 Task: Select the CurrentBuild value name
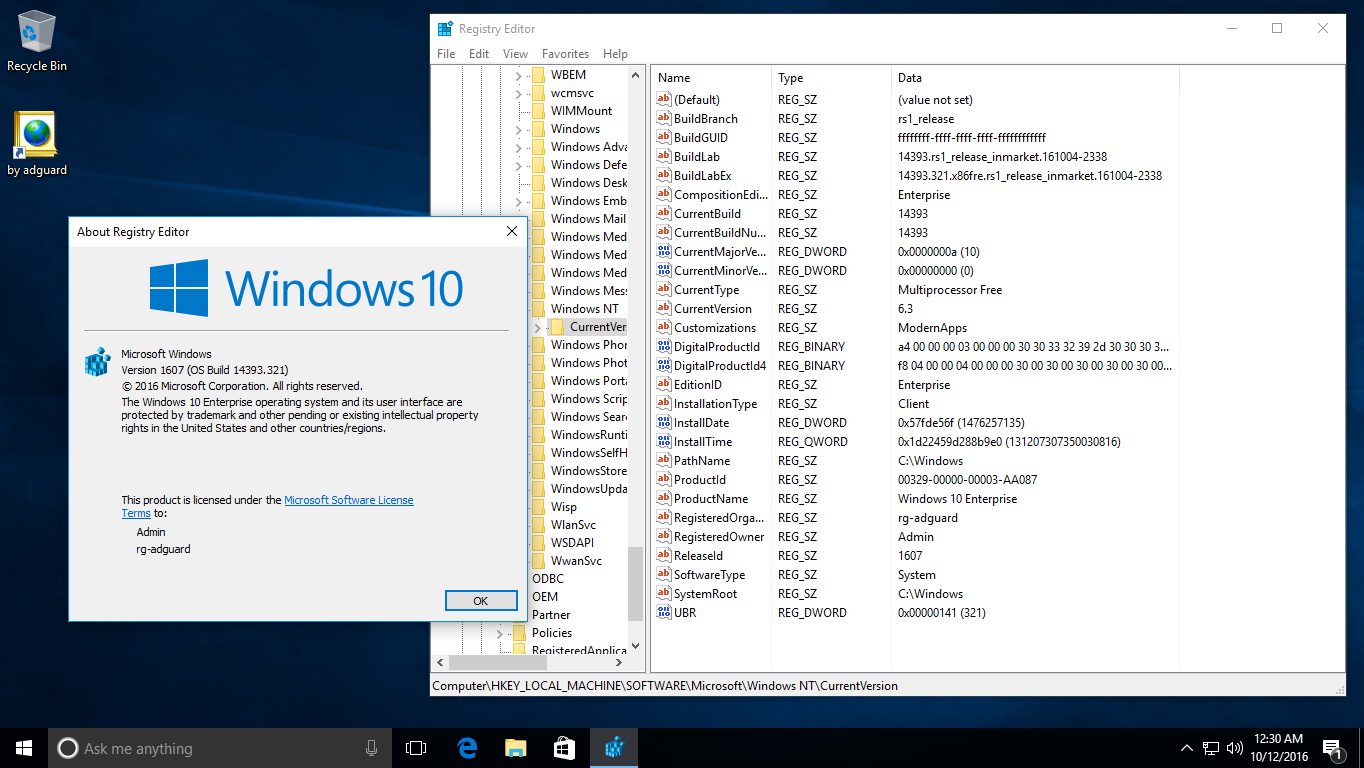tap(707, 213)
